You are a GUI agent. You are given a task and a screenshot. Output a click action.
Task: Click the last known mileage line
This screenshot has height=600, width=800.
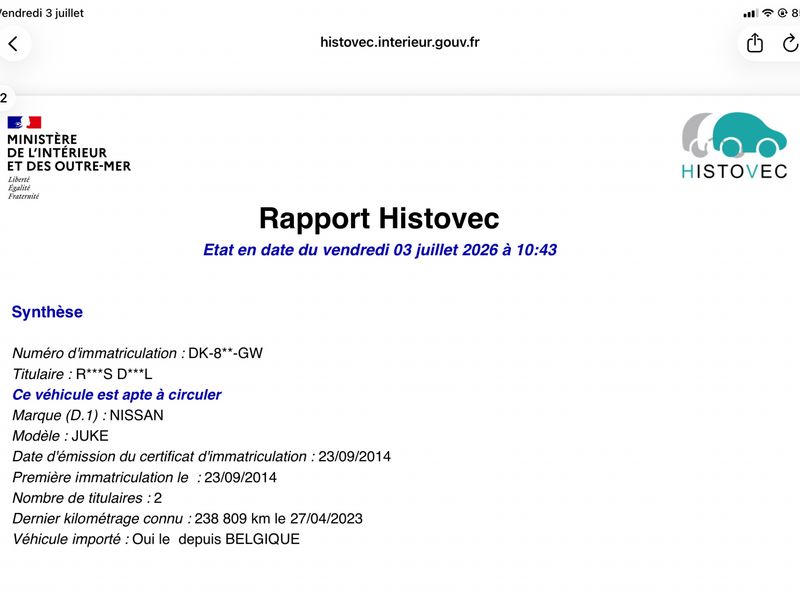click(x=187, y=518)
